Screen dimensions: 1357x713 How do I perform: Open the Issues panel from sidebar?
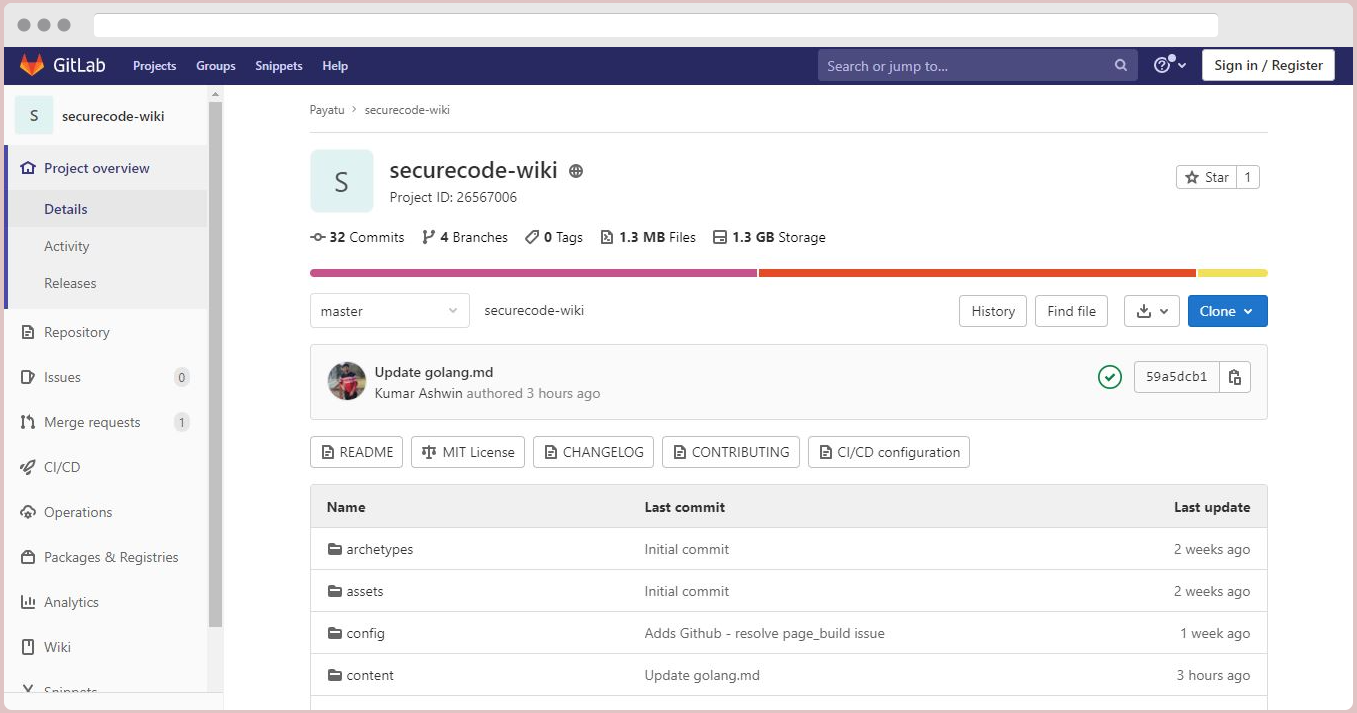[x=63, y=377]
